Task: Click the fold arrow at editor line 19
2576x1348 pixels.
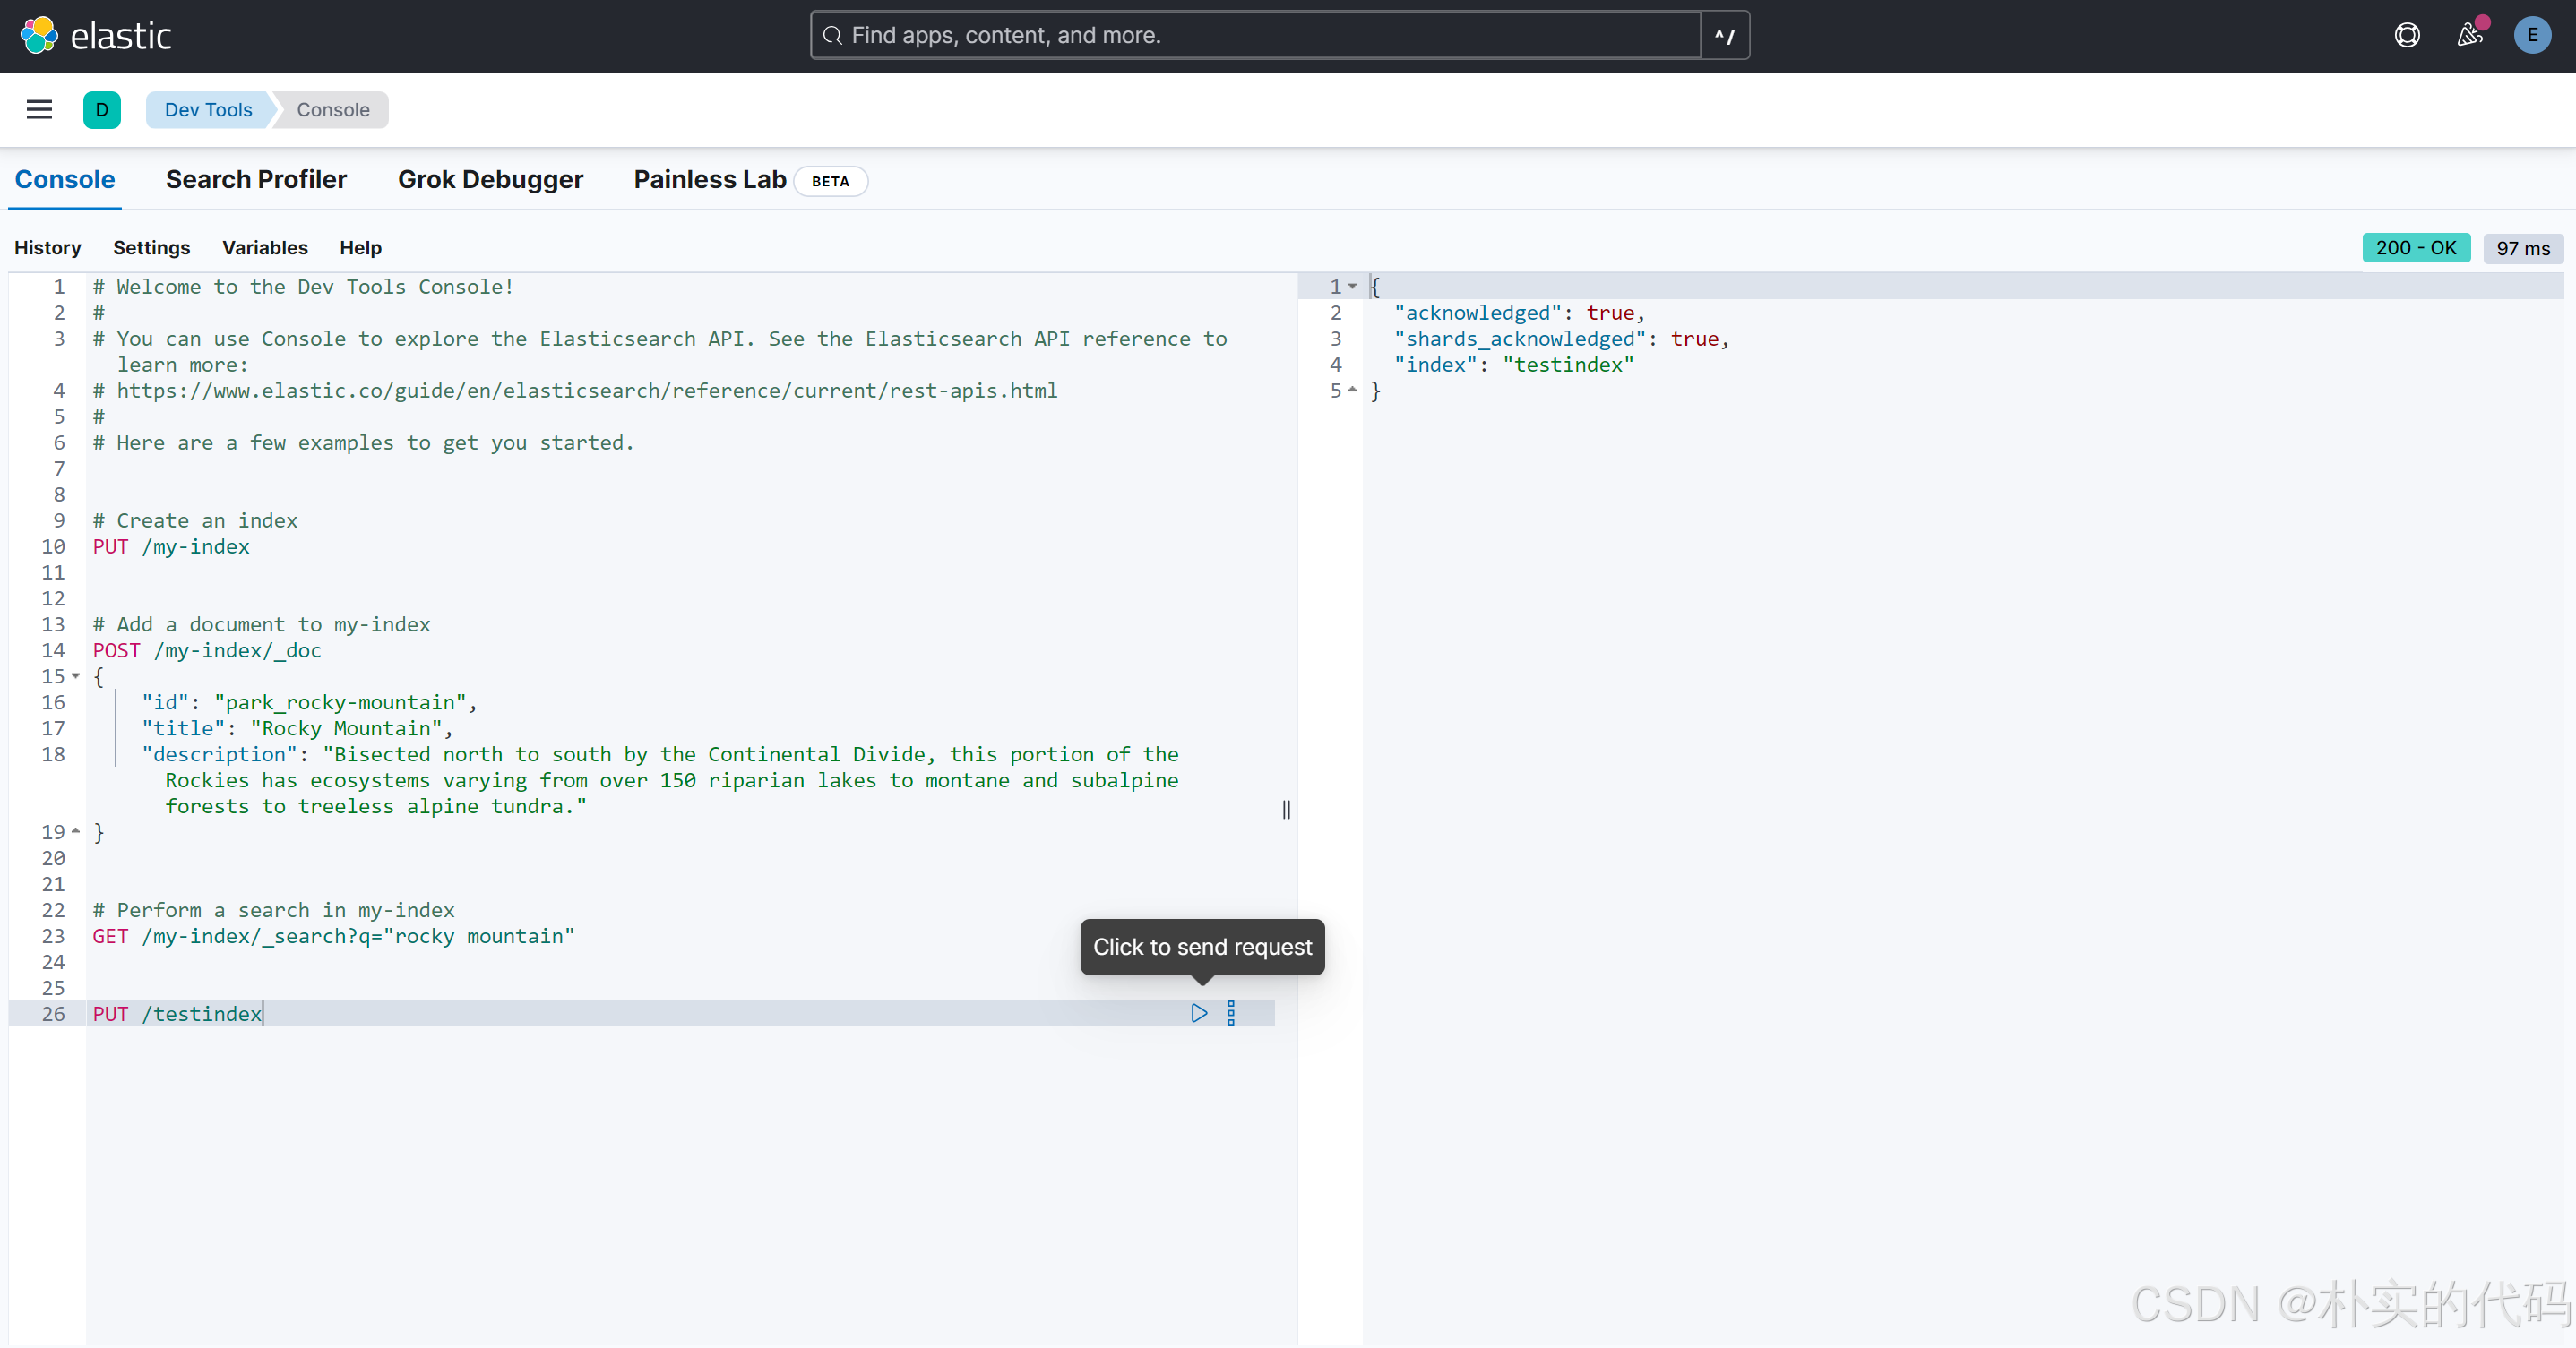Action: [76, 831]
